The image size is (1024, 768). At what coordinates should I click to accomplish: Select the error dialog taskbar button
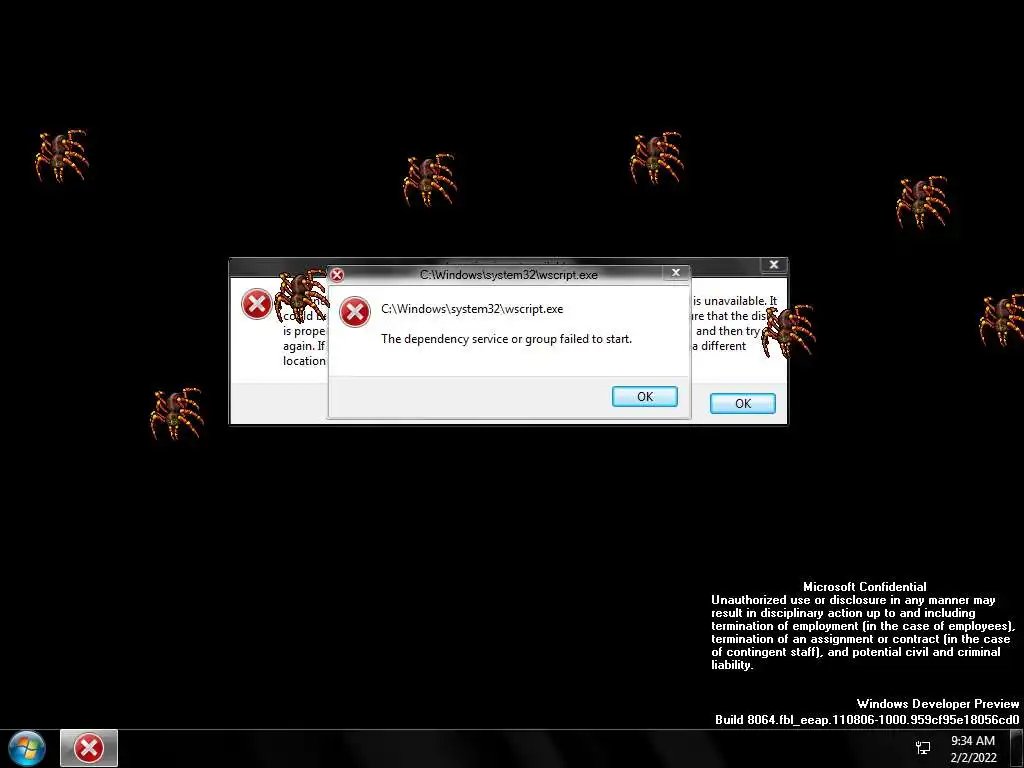tap(89, 748)
